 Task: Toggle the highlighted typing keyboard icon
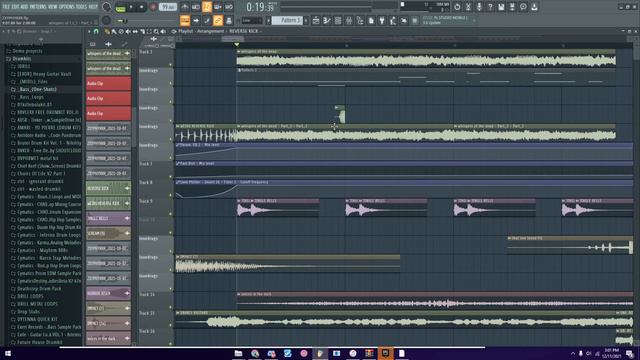[x=185, y=20]
